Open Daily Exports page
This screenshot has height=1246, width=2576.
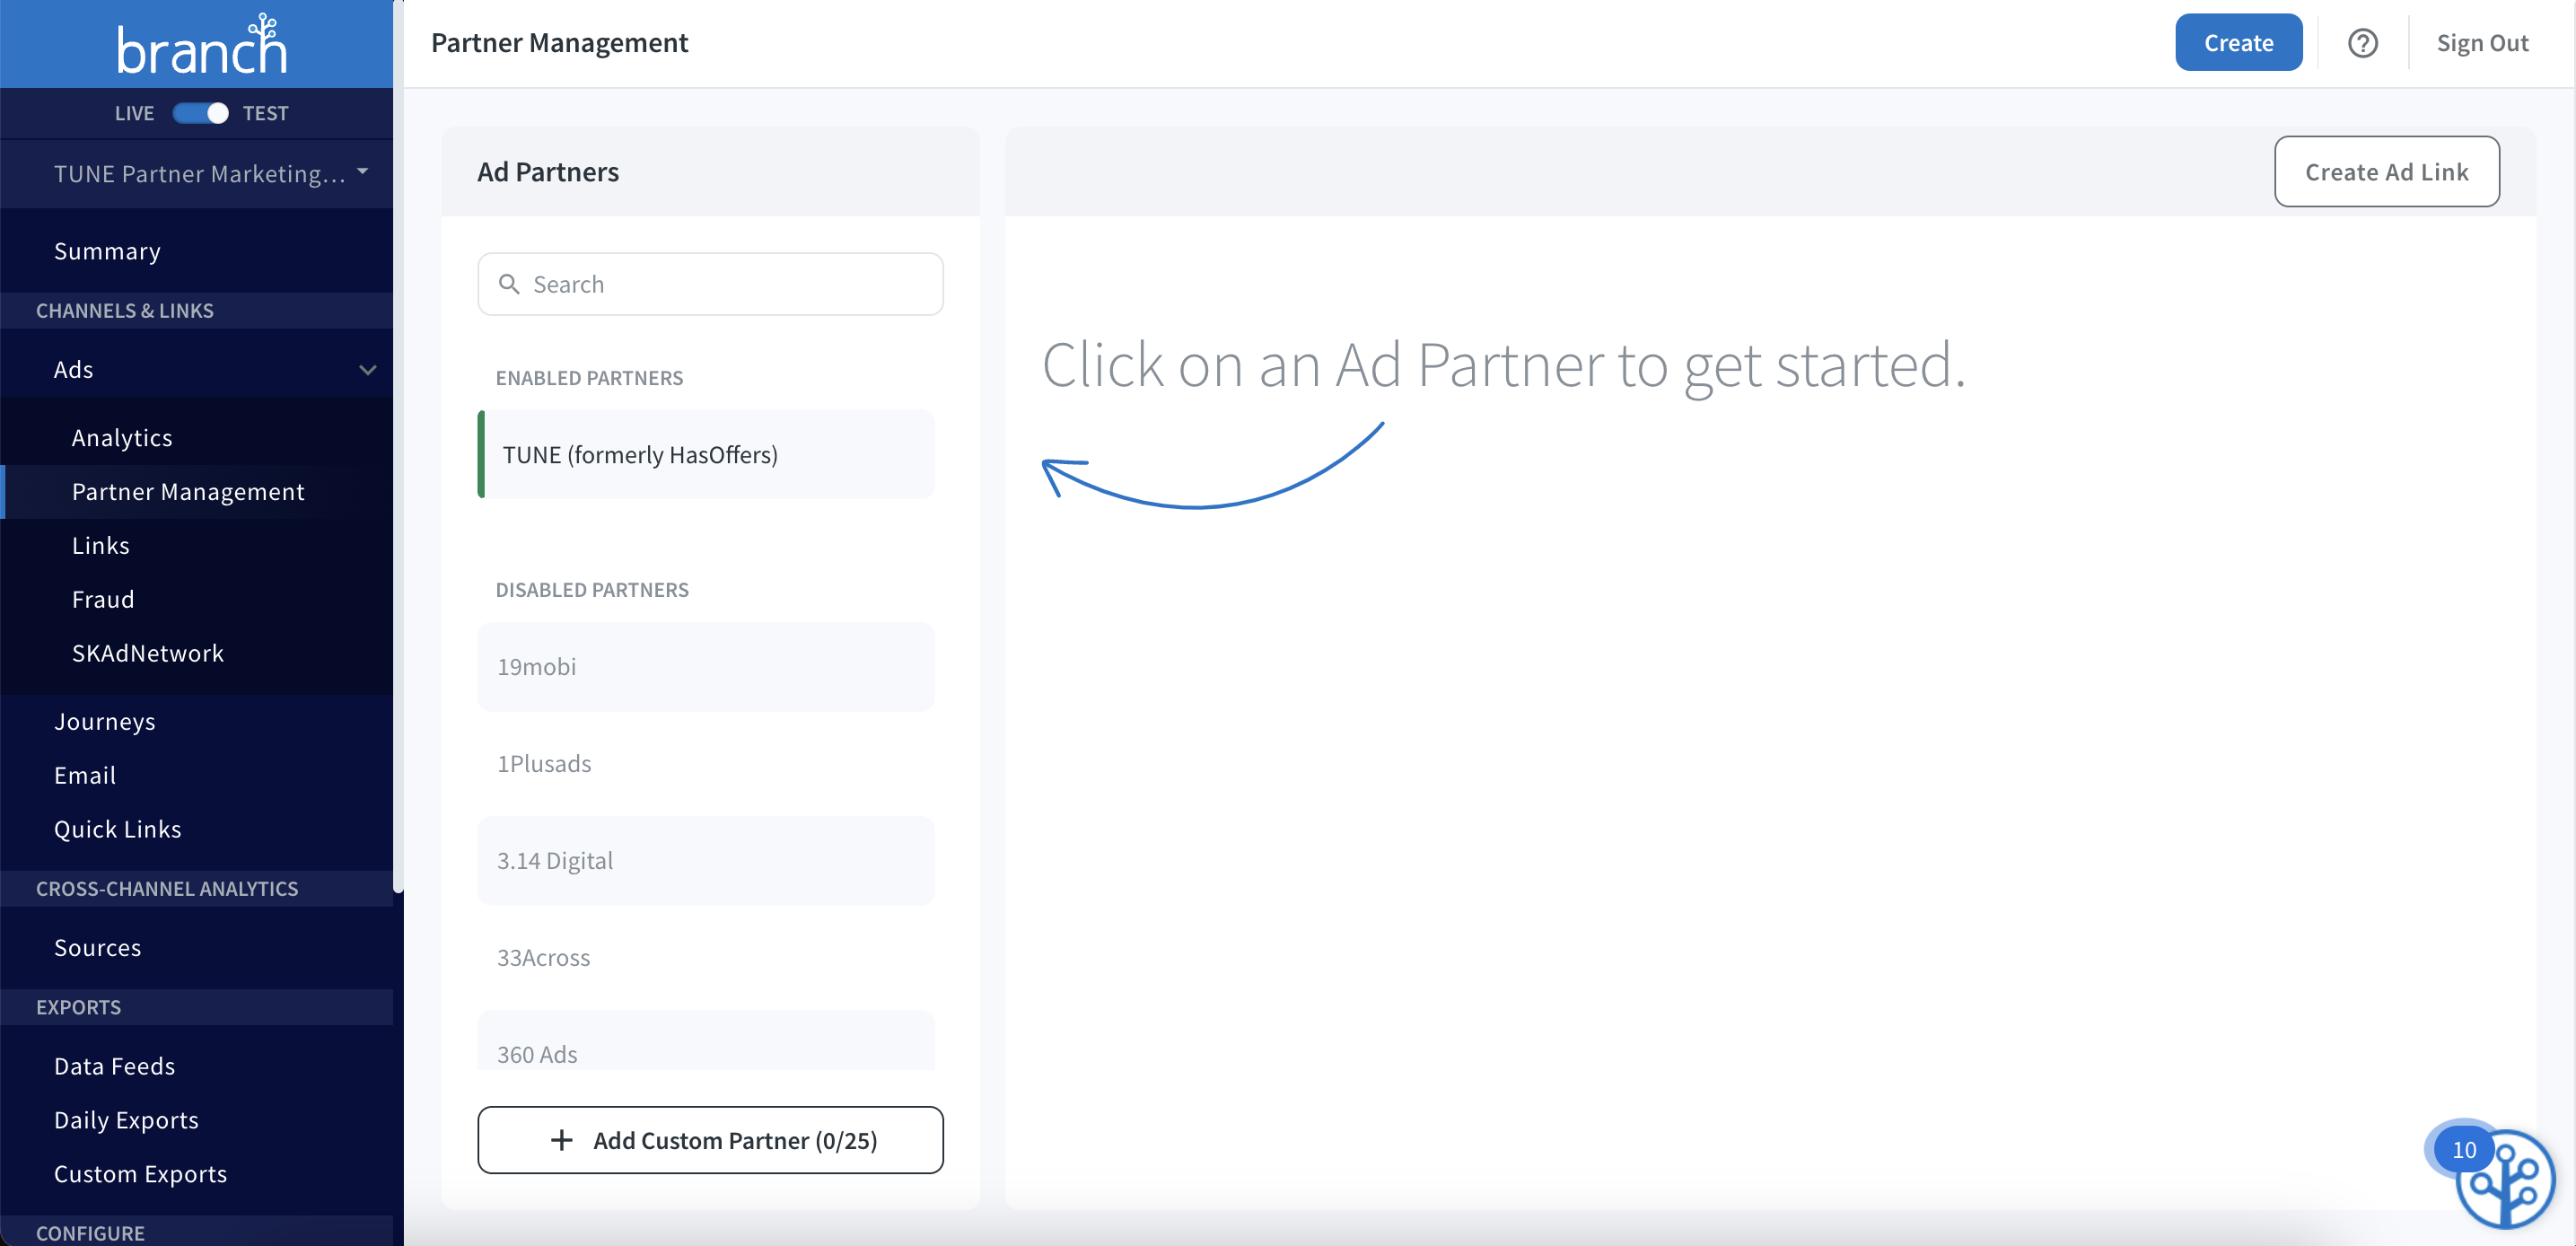[127, 1120]
